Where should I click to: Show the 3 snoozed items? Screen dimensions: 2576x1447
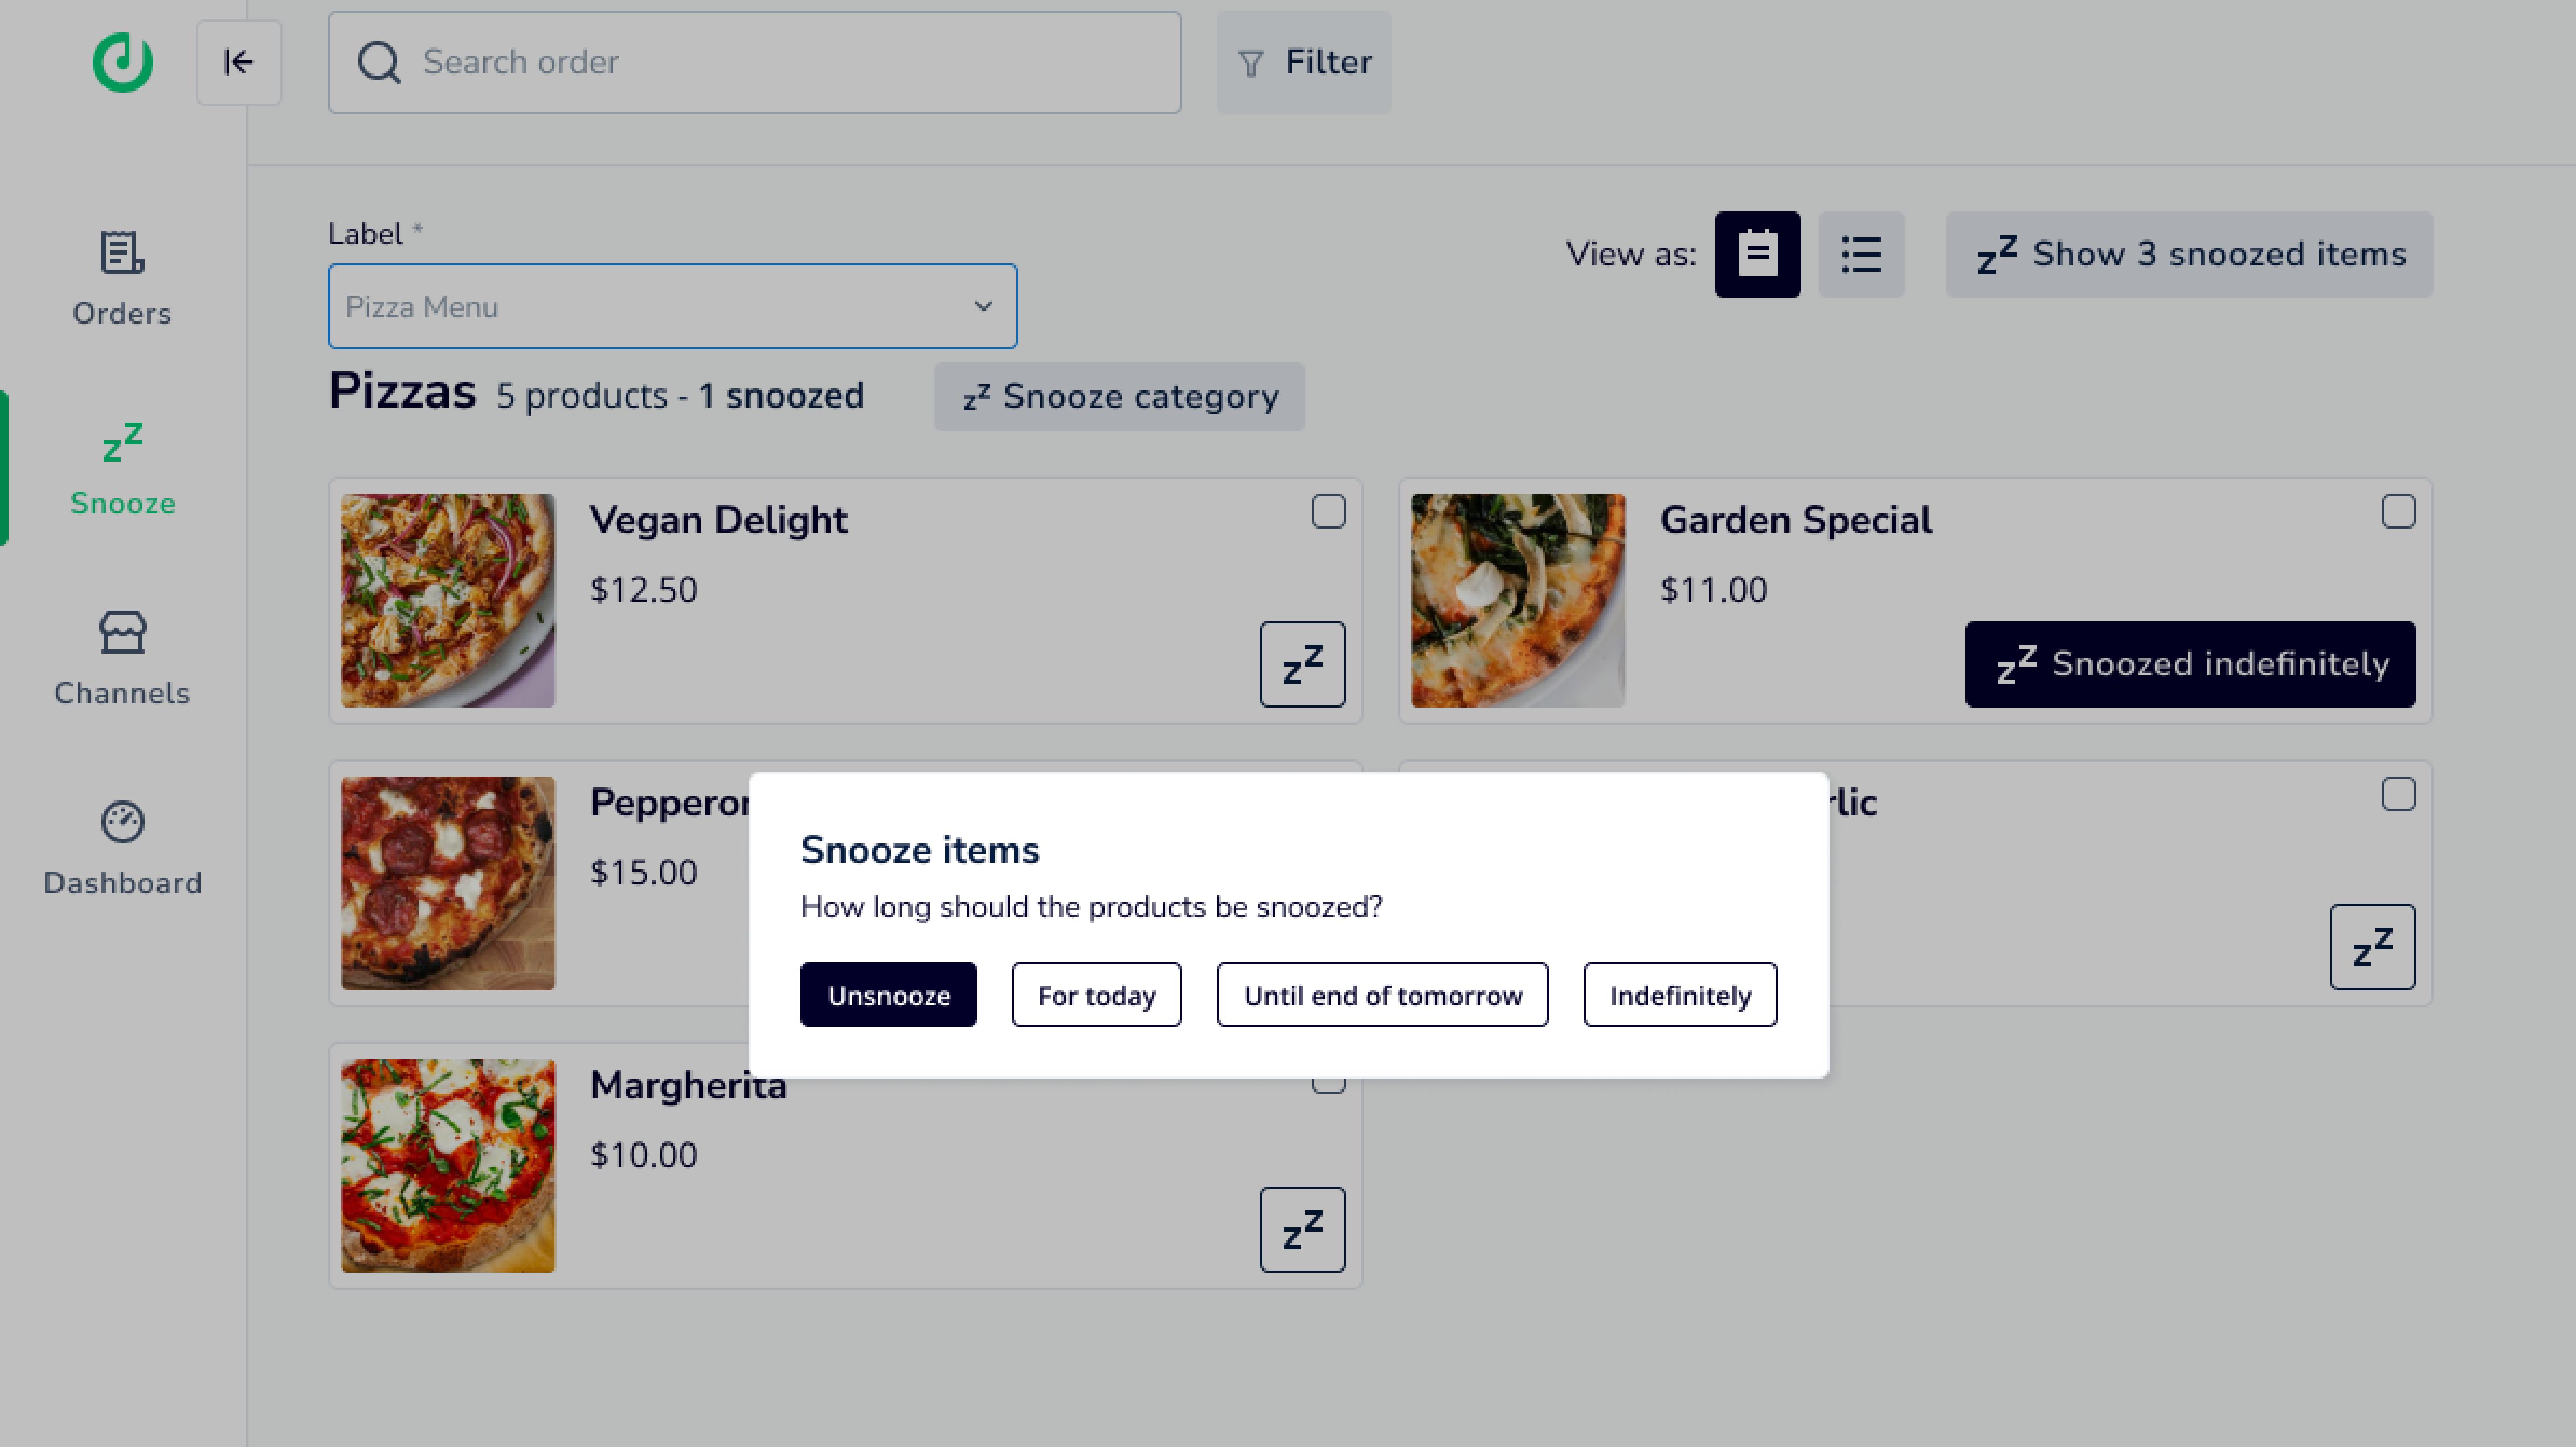point(2189,254)
